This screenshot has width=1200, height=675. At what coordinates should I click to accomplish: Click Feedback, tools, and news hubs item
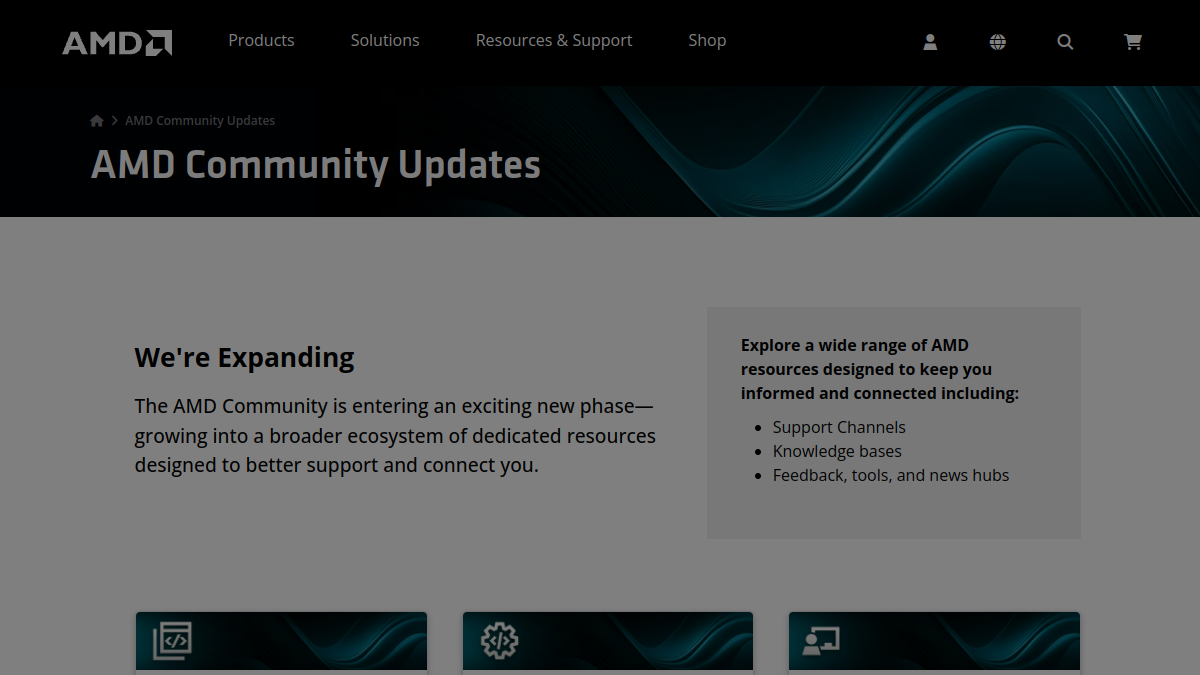pyautogui.click(x=891, y=475)
